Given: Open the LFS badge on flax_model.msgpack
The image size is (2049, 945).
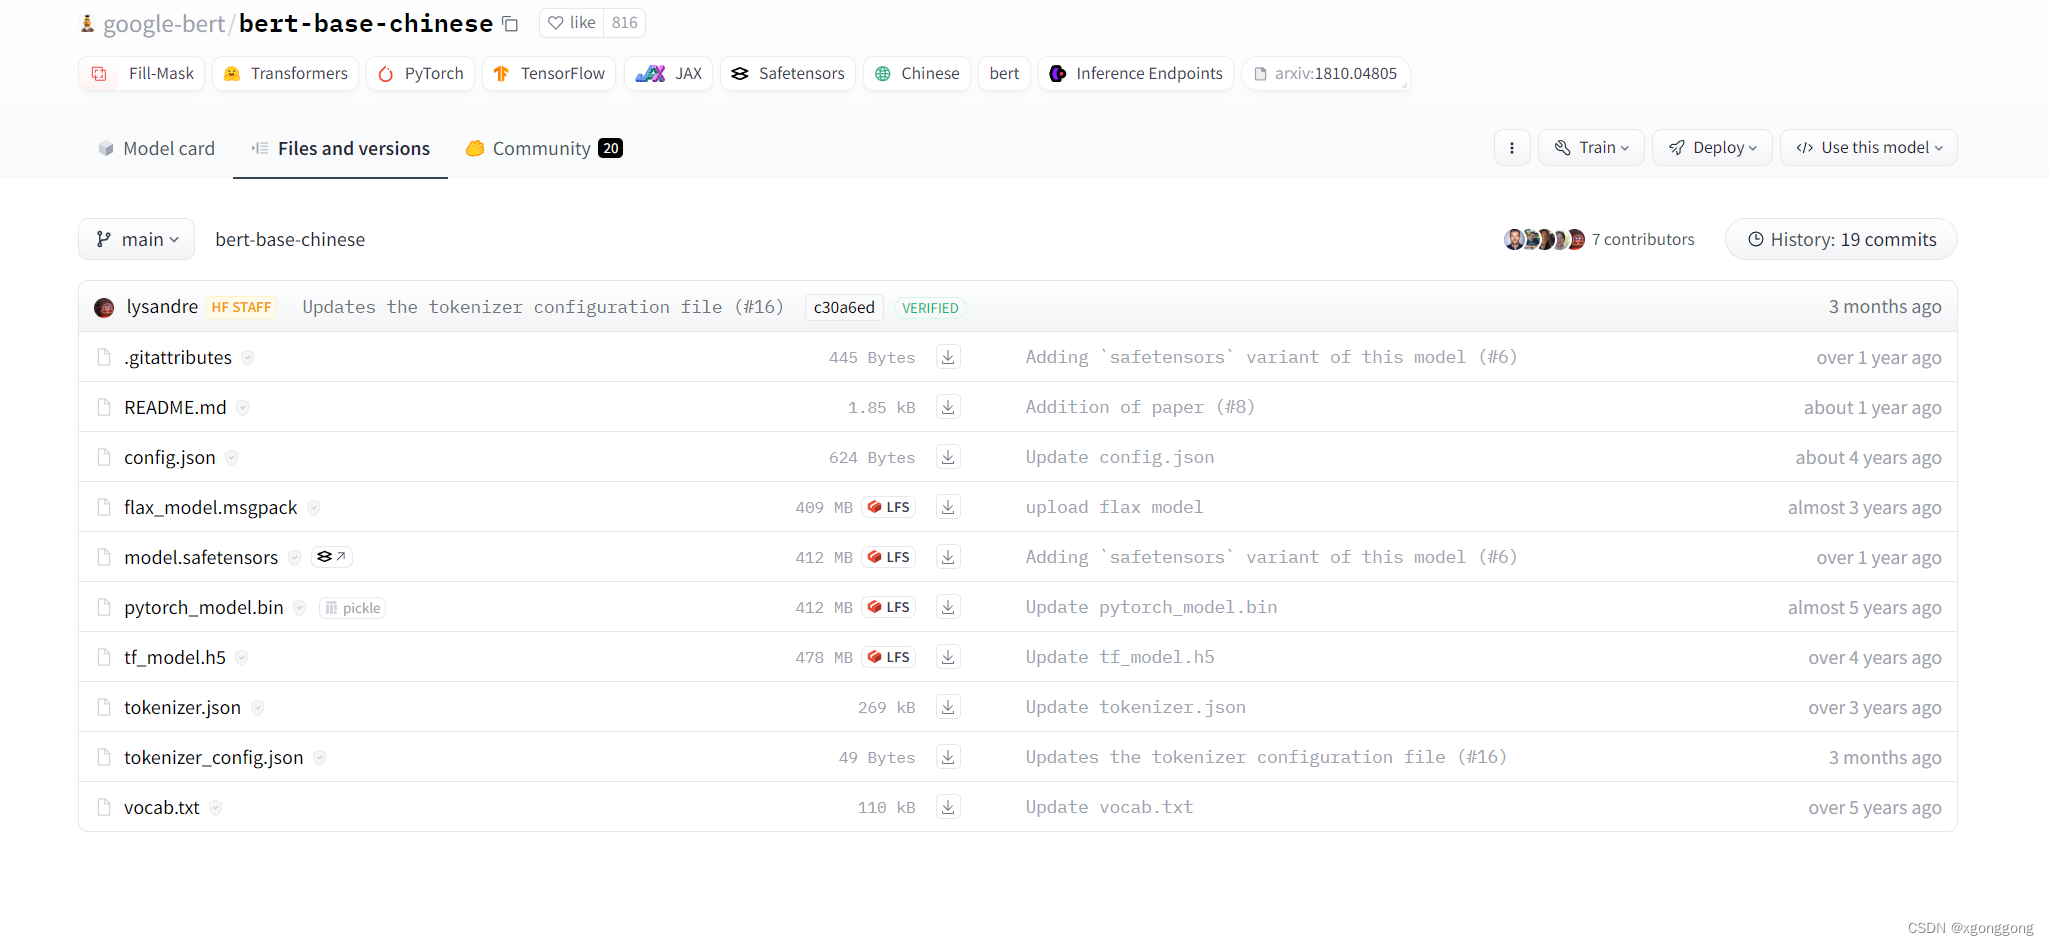Looking at the screenshot, I should (x=889, y=507).
